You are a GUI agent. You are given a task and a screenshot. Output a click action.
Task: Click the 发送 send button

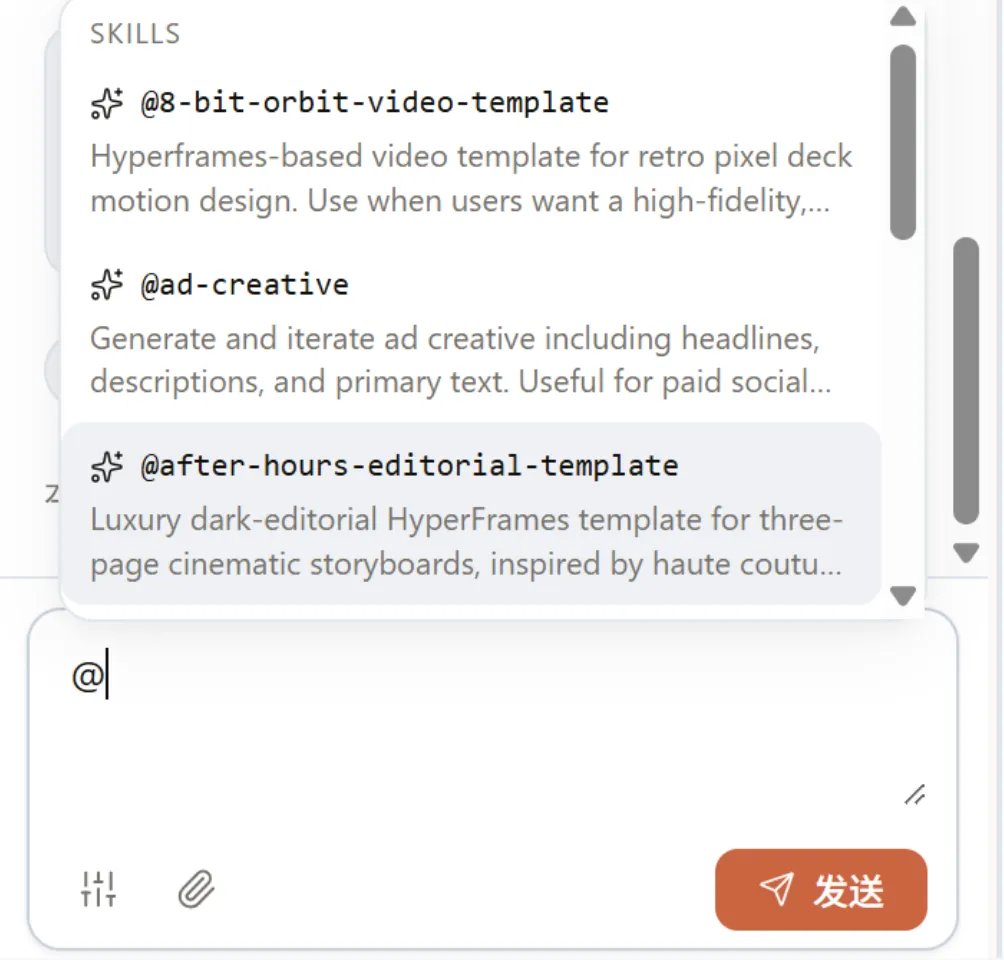click(x=821, y=890)
